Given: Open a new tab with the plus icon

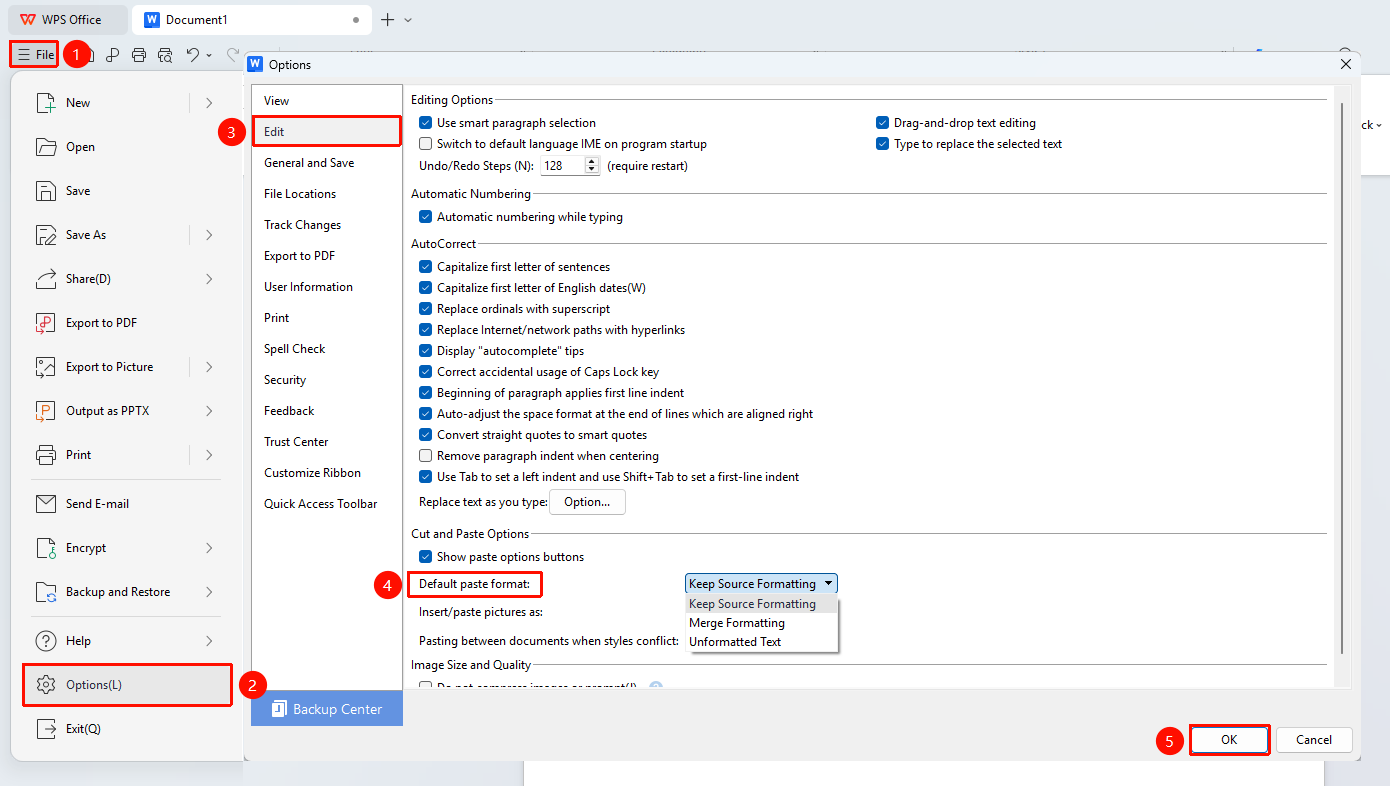Looking at the screenshot, I should [x=388, y=19].
